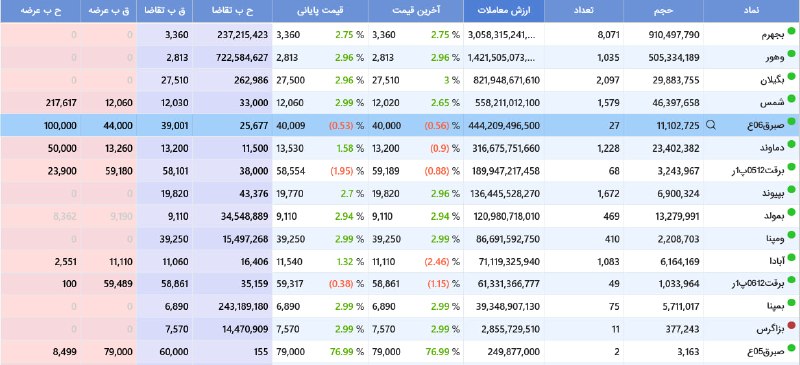Click demand price 60,000 in صبرق05ع row

[173, 352]
